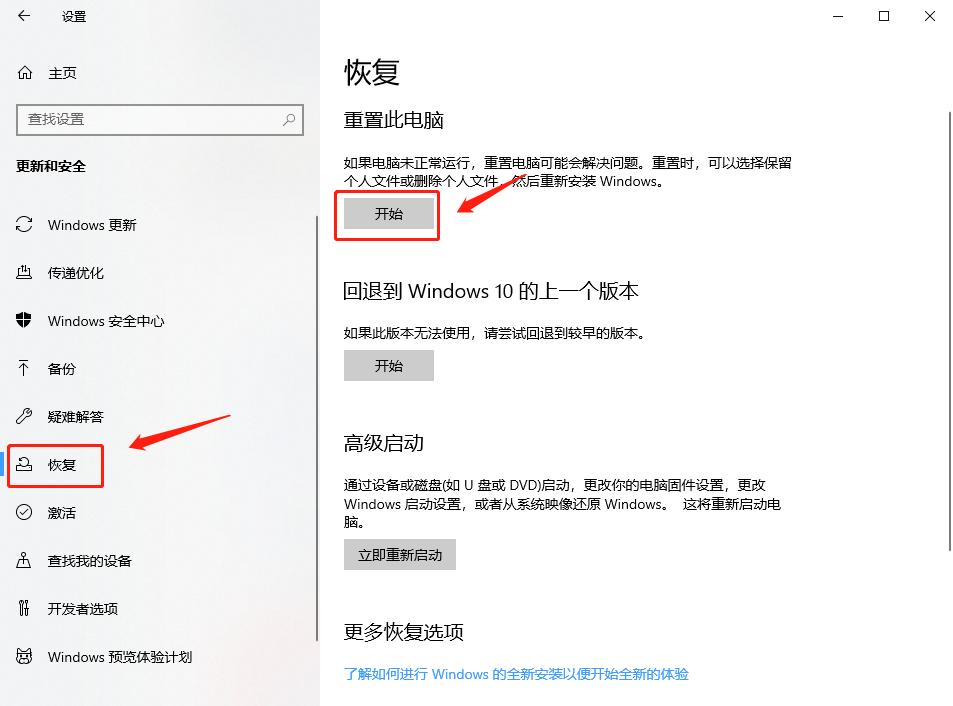Image resolution: width=953 pixels, height=706 pixels.
Task: Click 开始 under 回退到 Windows 10
Action: click(x=389, y=366)
